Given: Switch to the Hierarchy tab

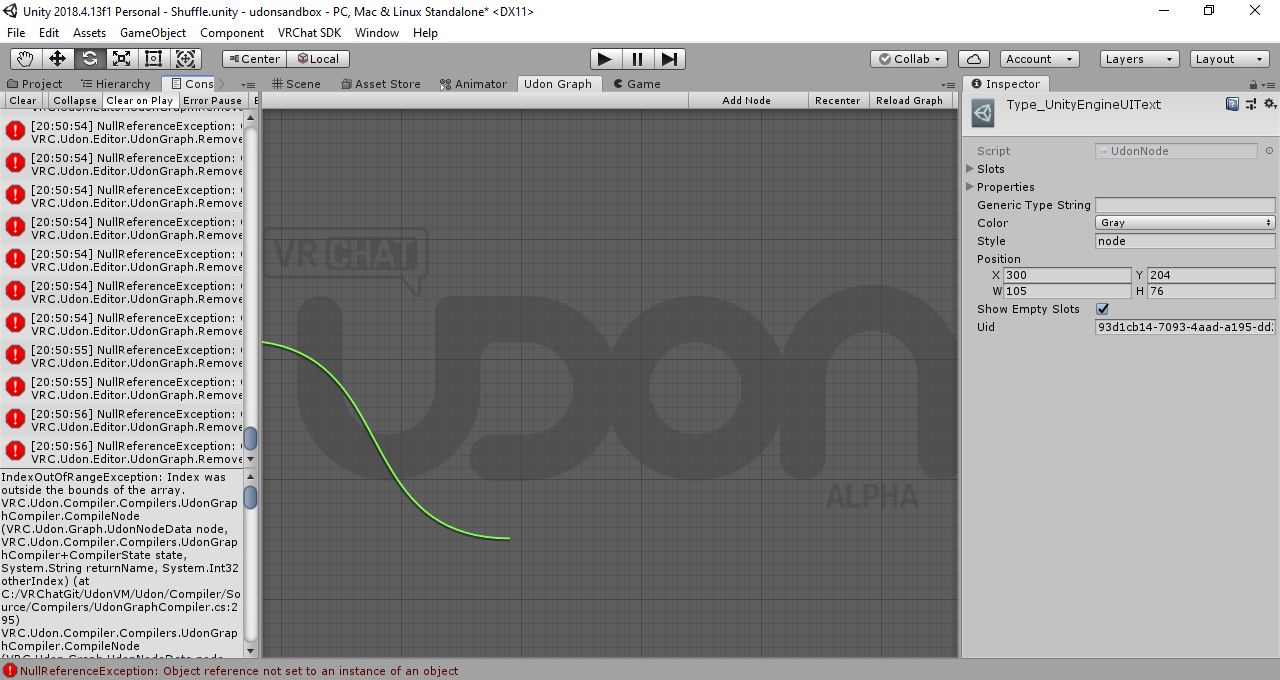Looking at the screenshot, I should [116, 84].
